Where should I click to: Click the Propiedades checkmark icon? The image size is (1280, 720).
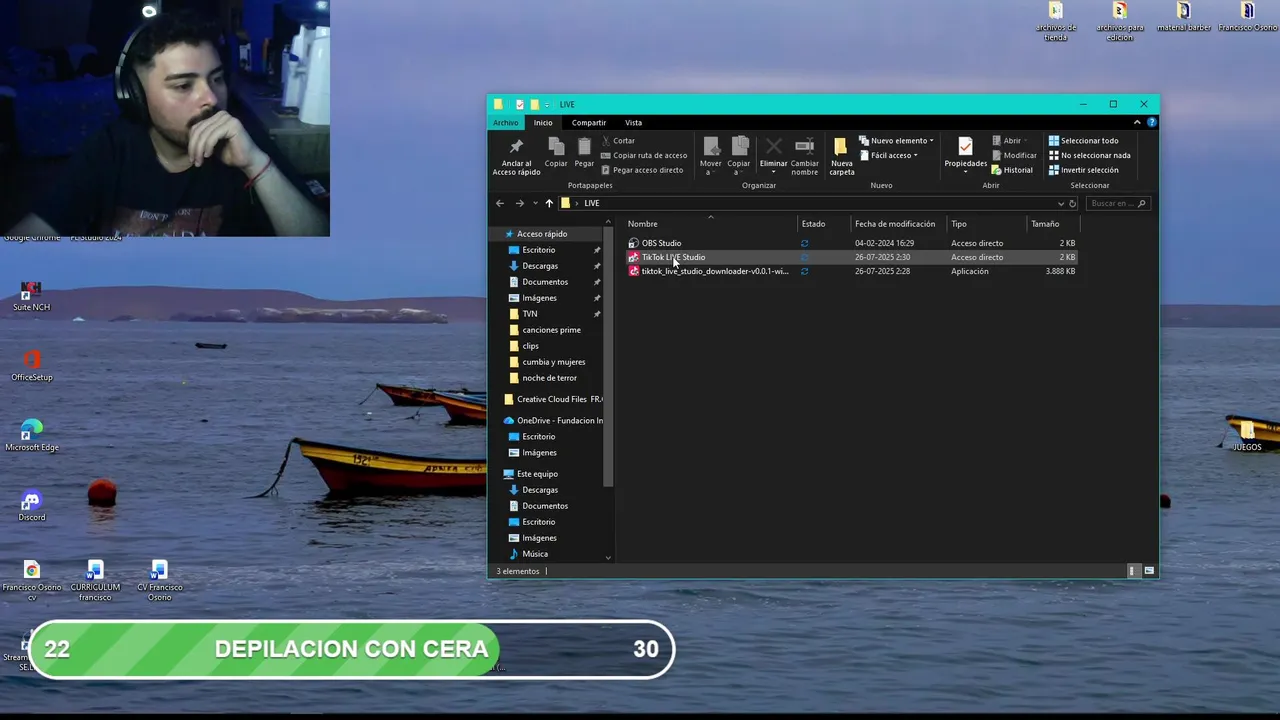coord(965,147)
